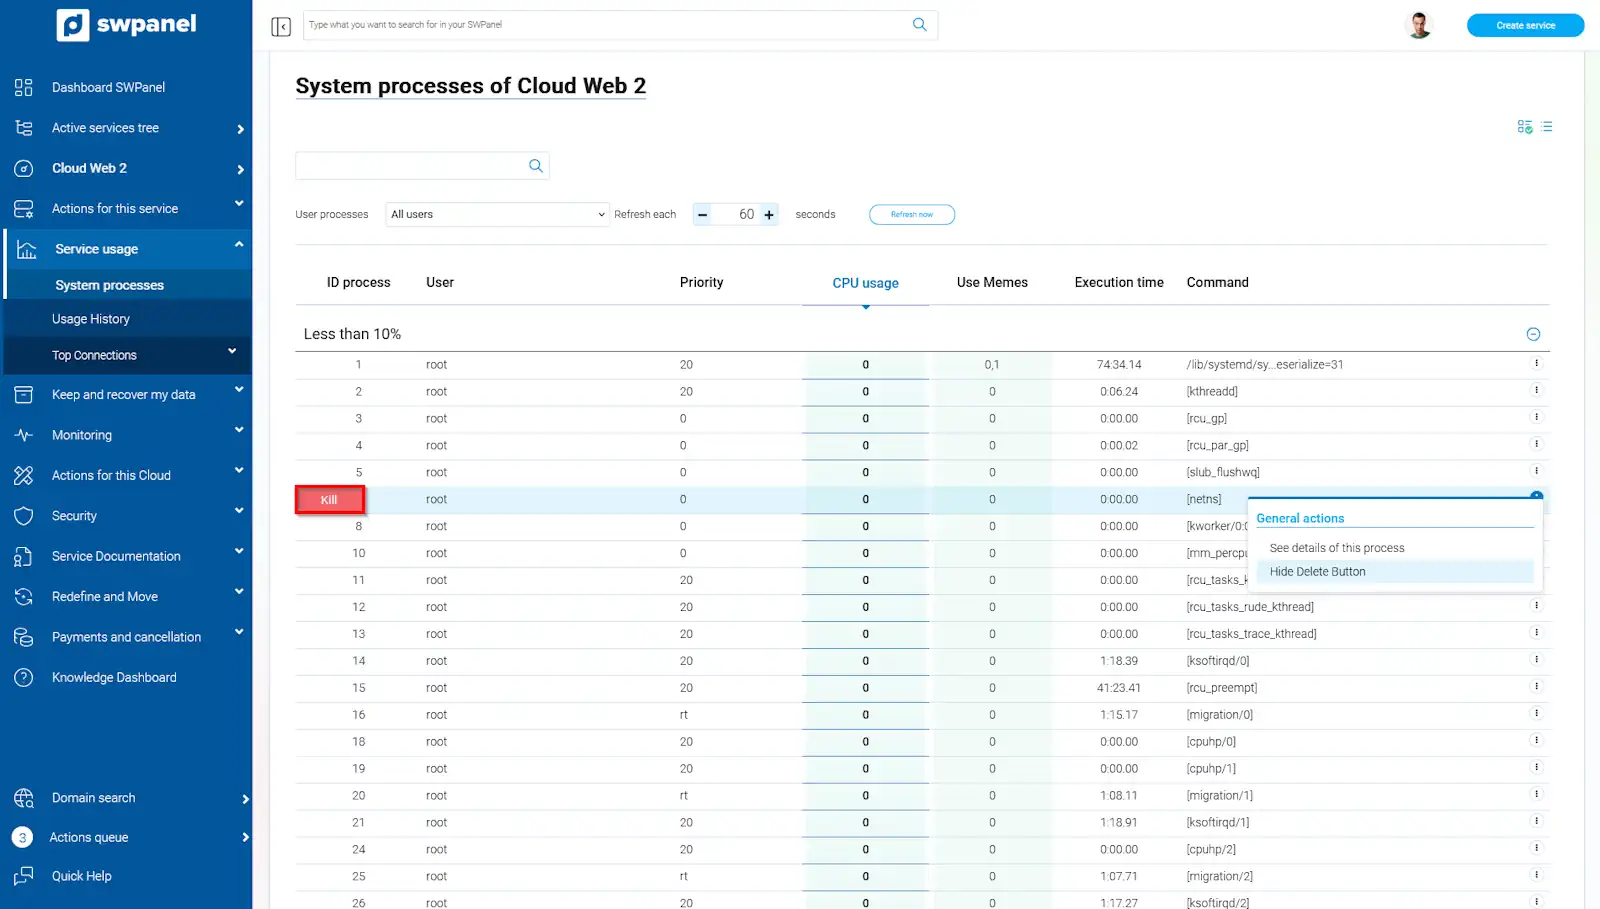The image size is (1600, 909).
Task: Click the Cloud Web 2 icon
Action: (24, 168)
